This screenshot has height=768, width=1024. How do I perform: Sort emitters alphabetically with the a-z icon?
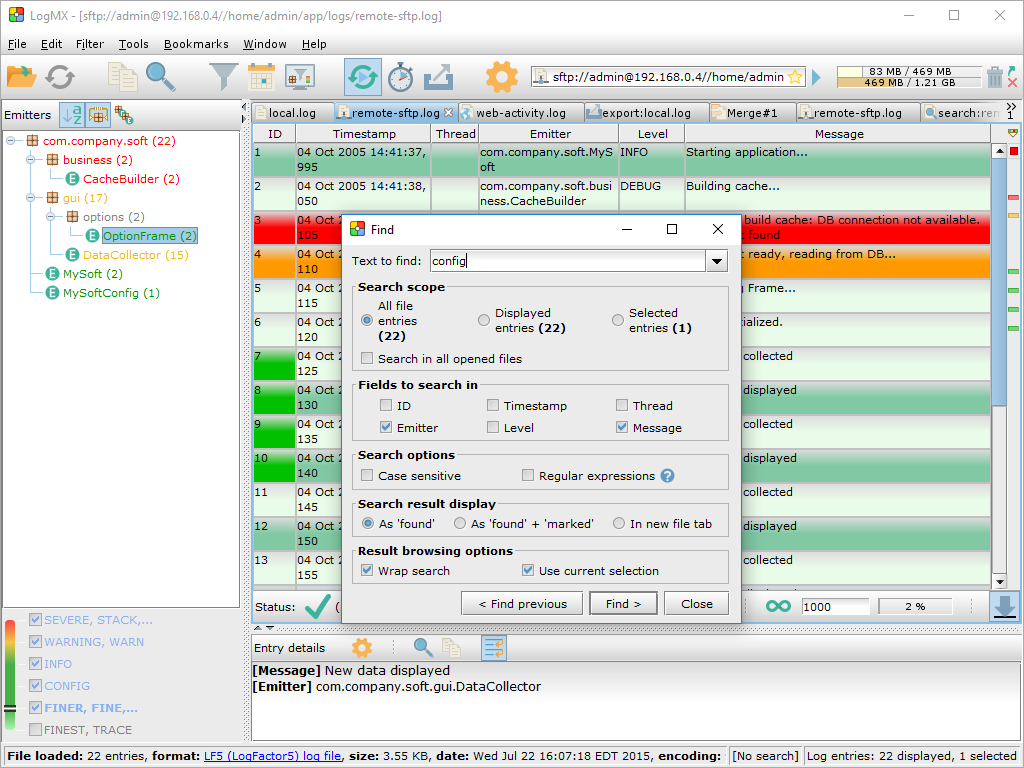coord(72,115)
